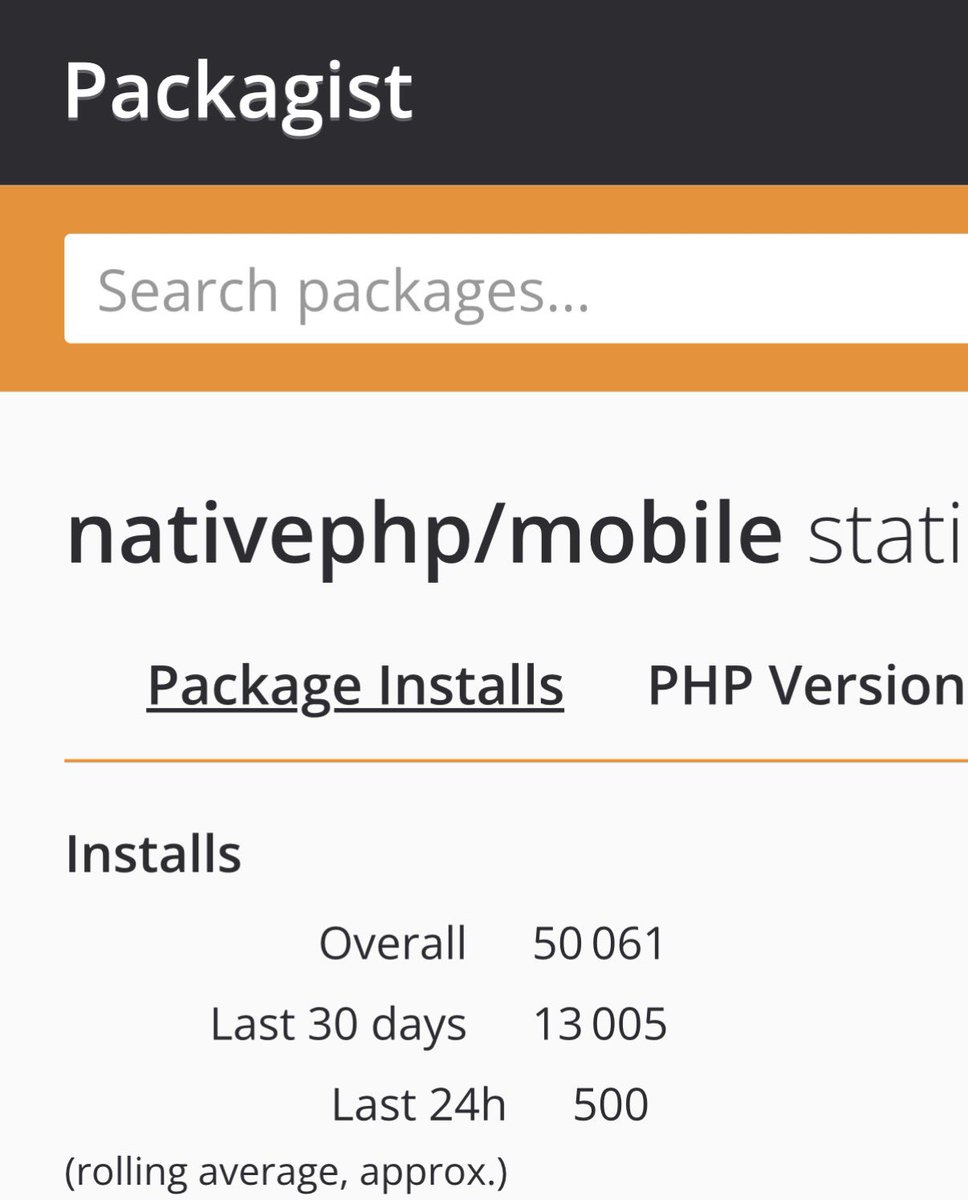Select the 13 005 installs value
The image size is (968, 1200).
point(600,1025)
